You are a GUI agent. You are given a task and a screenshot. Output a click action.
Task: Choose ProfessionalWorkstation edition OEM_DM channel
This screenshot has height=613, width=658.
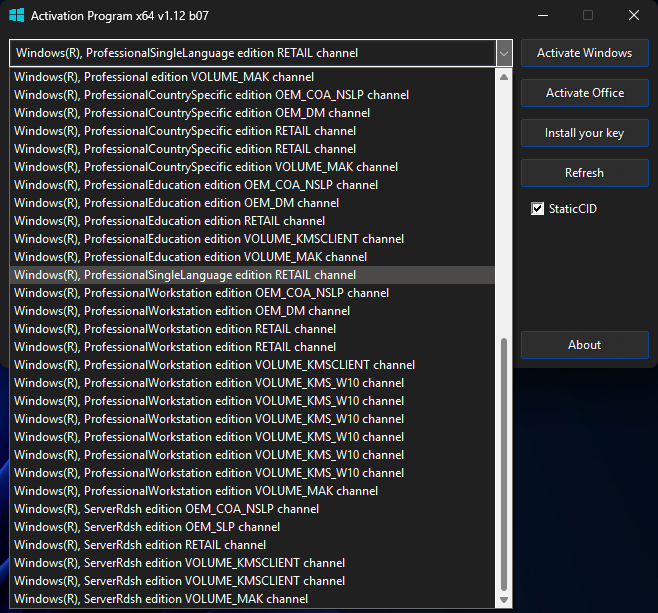(252, 311)
